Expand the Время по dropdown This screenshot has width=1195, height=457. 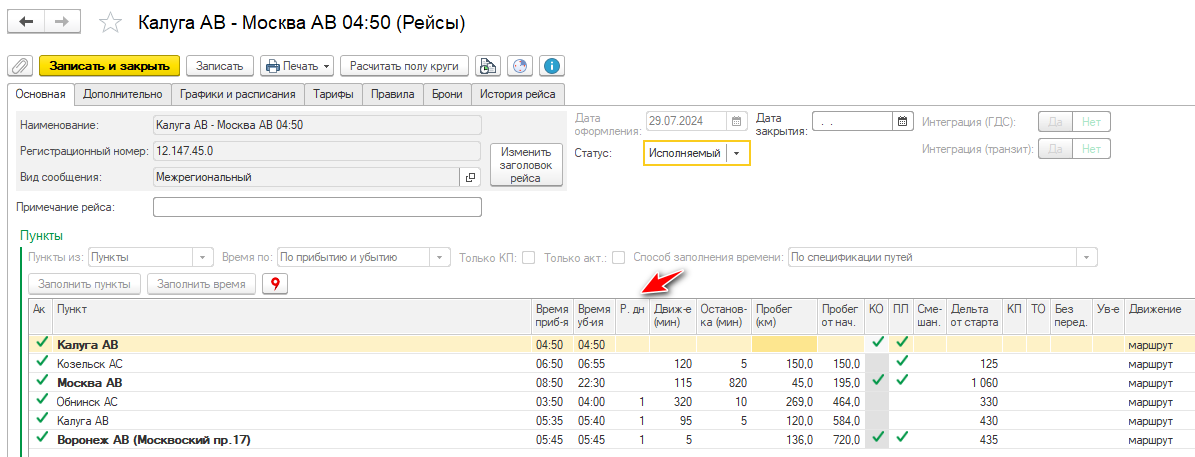(x=439, y=257)
